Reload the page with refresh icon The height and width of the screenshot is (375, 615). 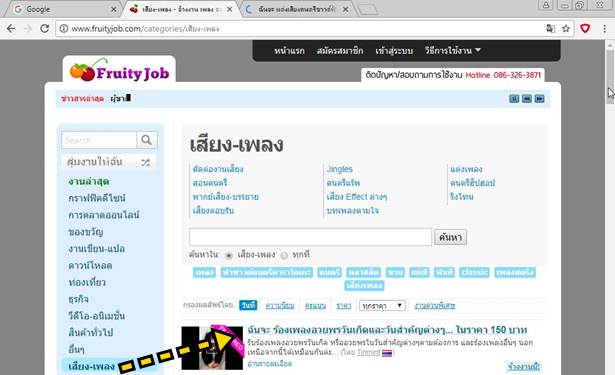44,29
